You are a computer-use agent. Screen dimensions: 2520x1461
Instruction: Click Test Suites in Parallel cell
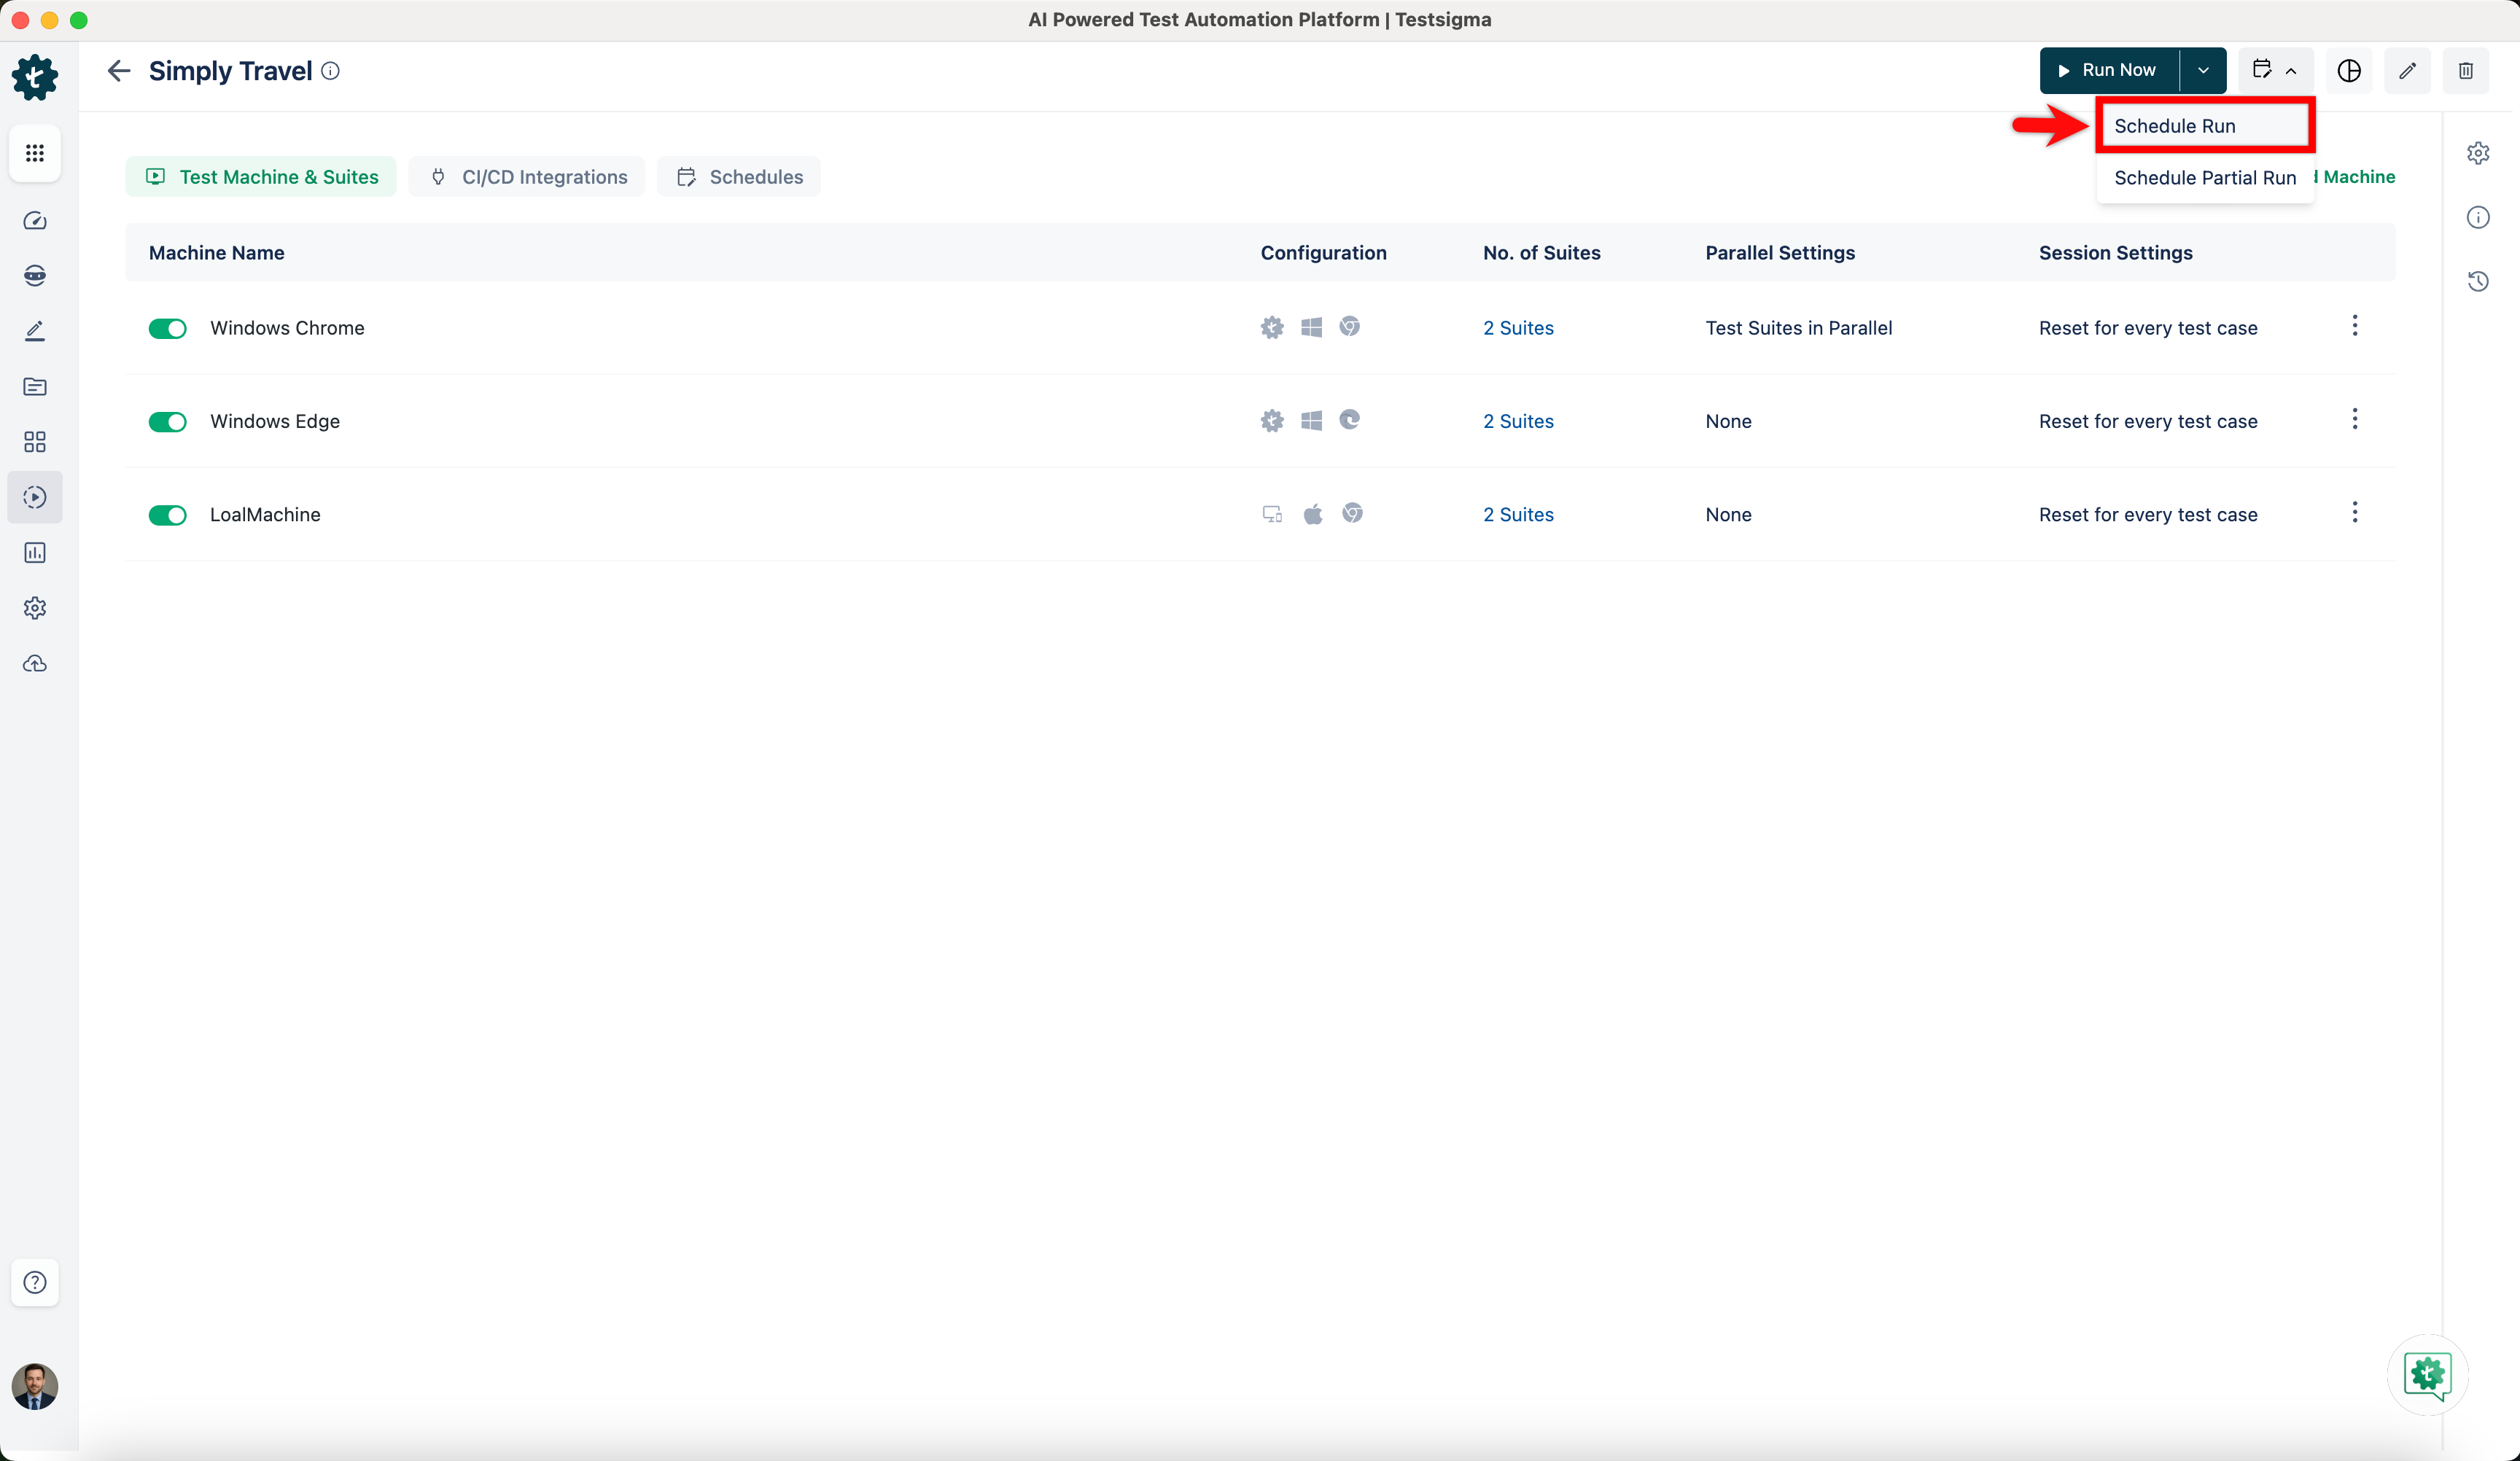coord(1798,328)
